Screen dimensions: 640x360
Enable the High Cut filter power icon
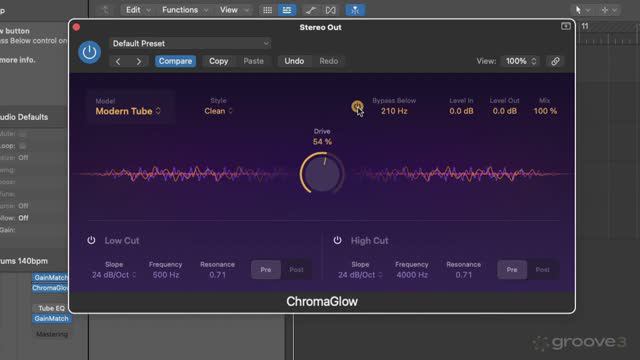[337, 240]
